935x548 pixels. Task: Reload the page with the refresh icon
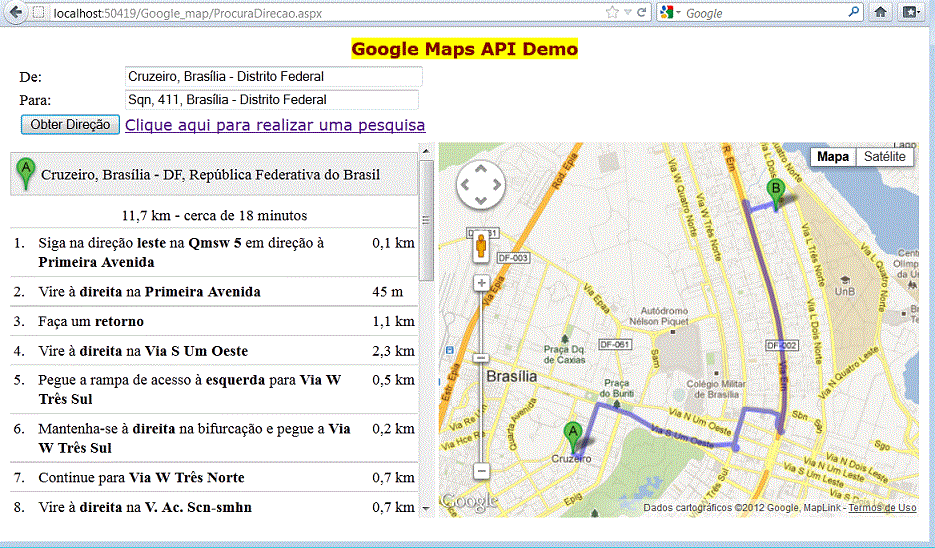(642, 13)
